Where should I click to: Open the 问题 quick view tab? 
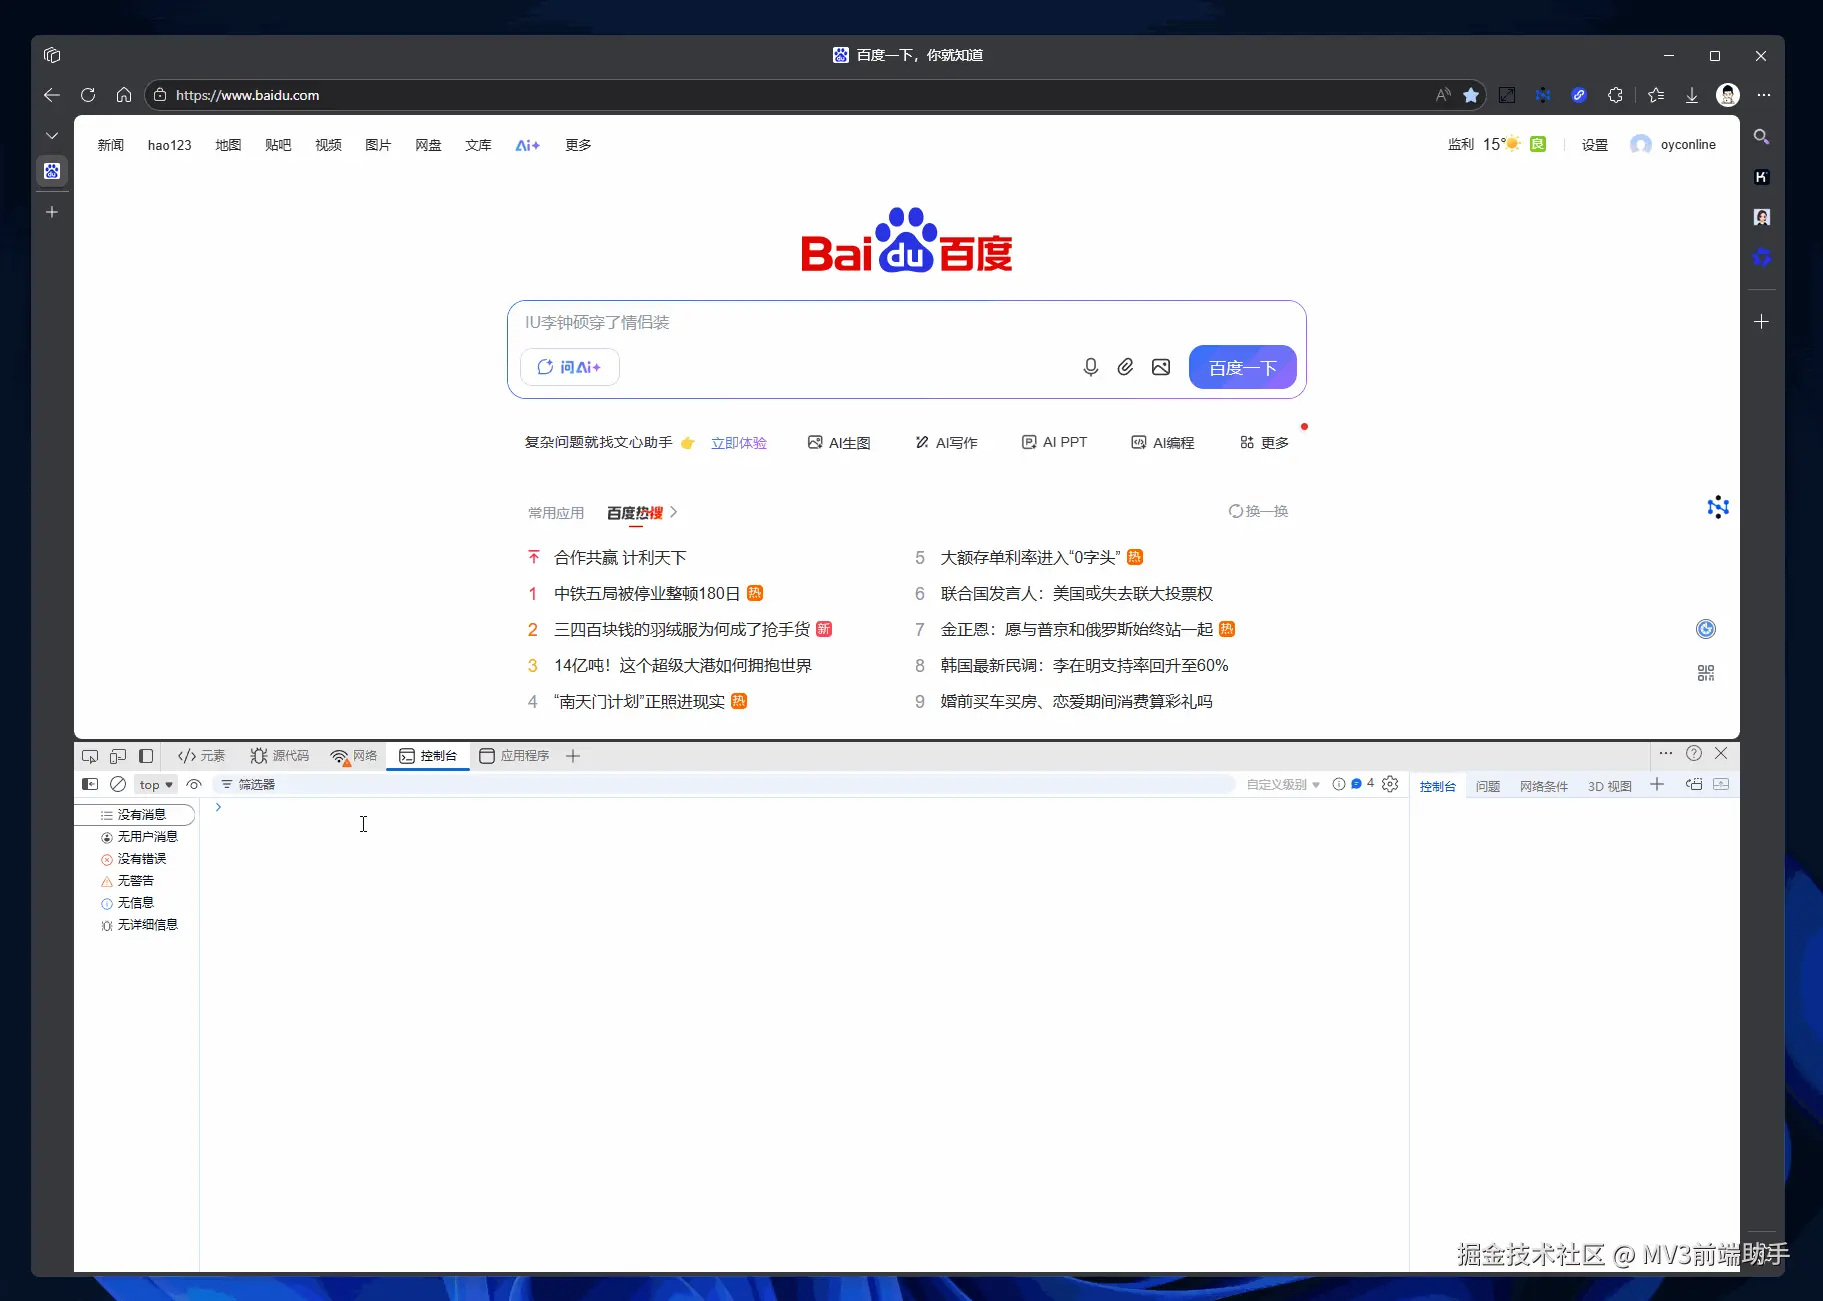[x=1488, y=786]
